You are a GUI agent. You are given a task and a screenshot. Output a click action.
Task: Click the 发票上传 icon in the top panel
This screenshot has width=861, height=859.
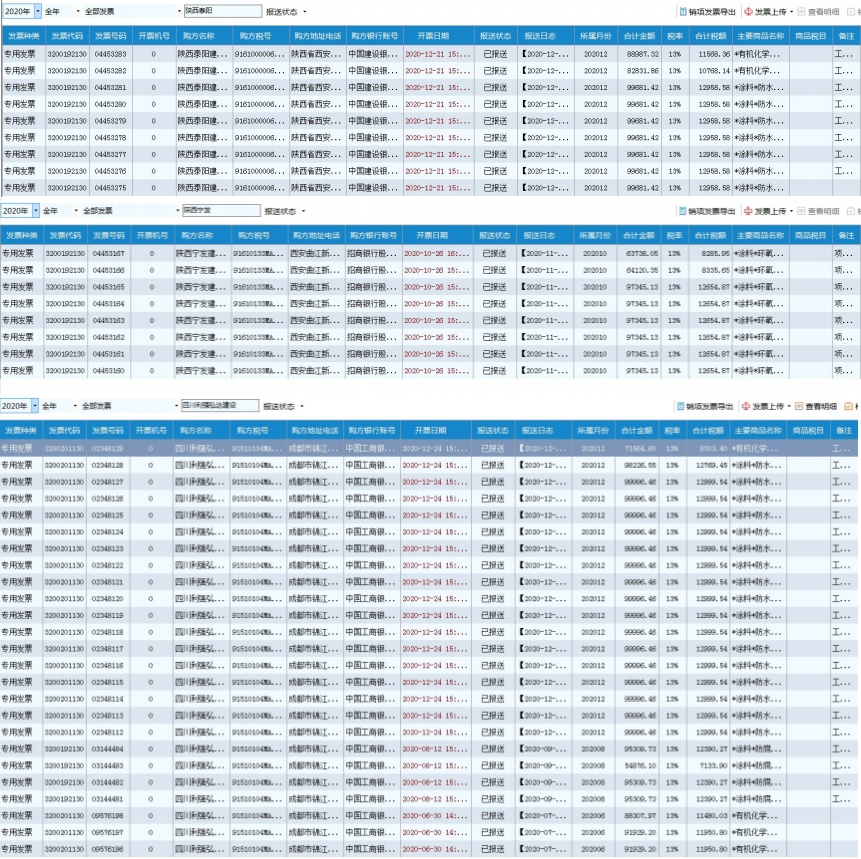pyautogui.click(x=749, y=12)
